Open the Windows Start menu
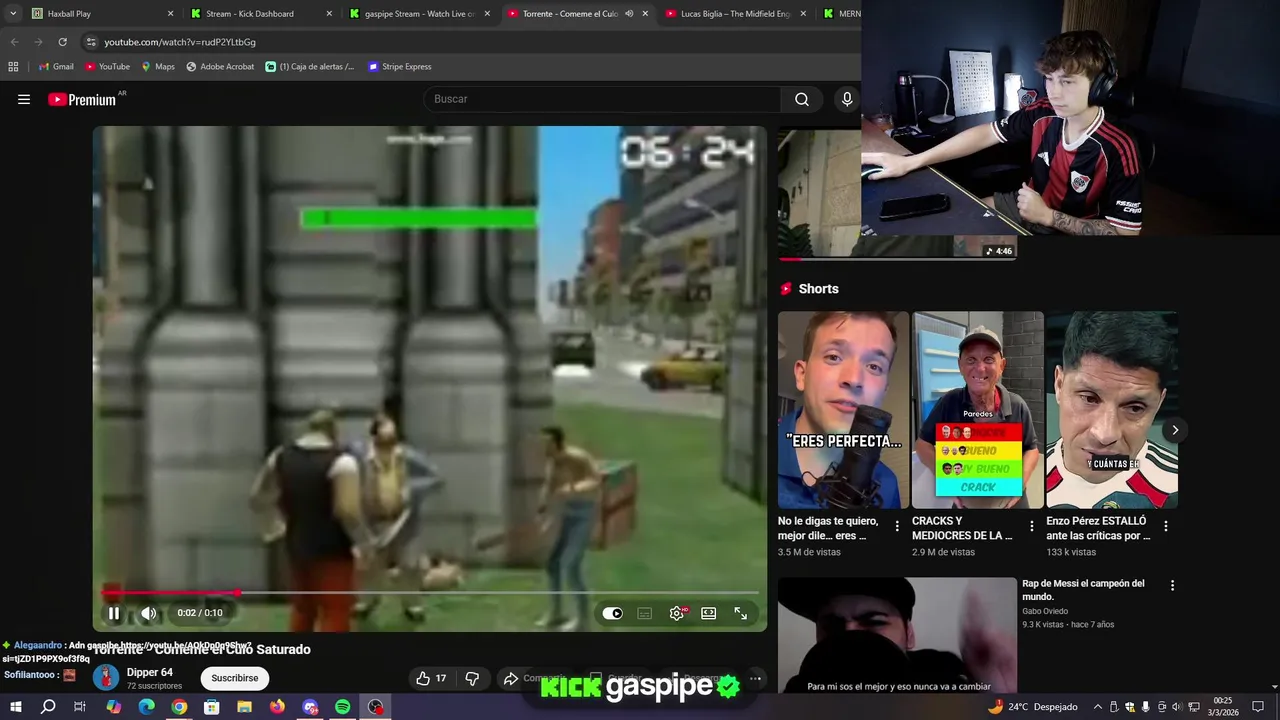1280x720 pixels. 15,707
